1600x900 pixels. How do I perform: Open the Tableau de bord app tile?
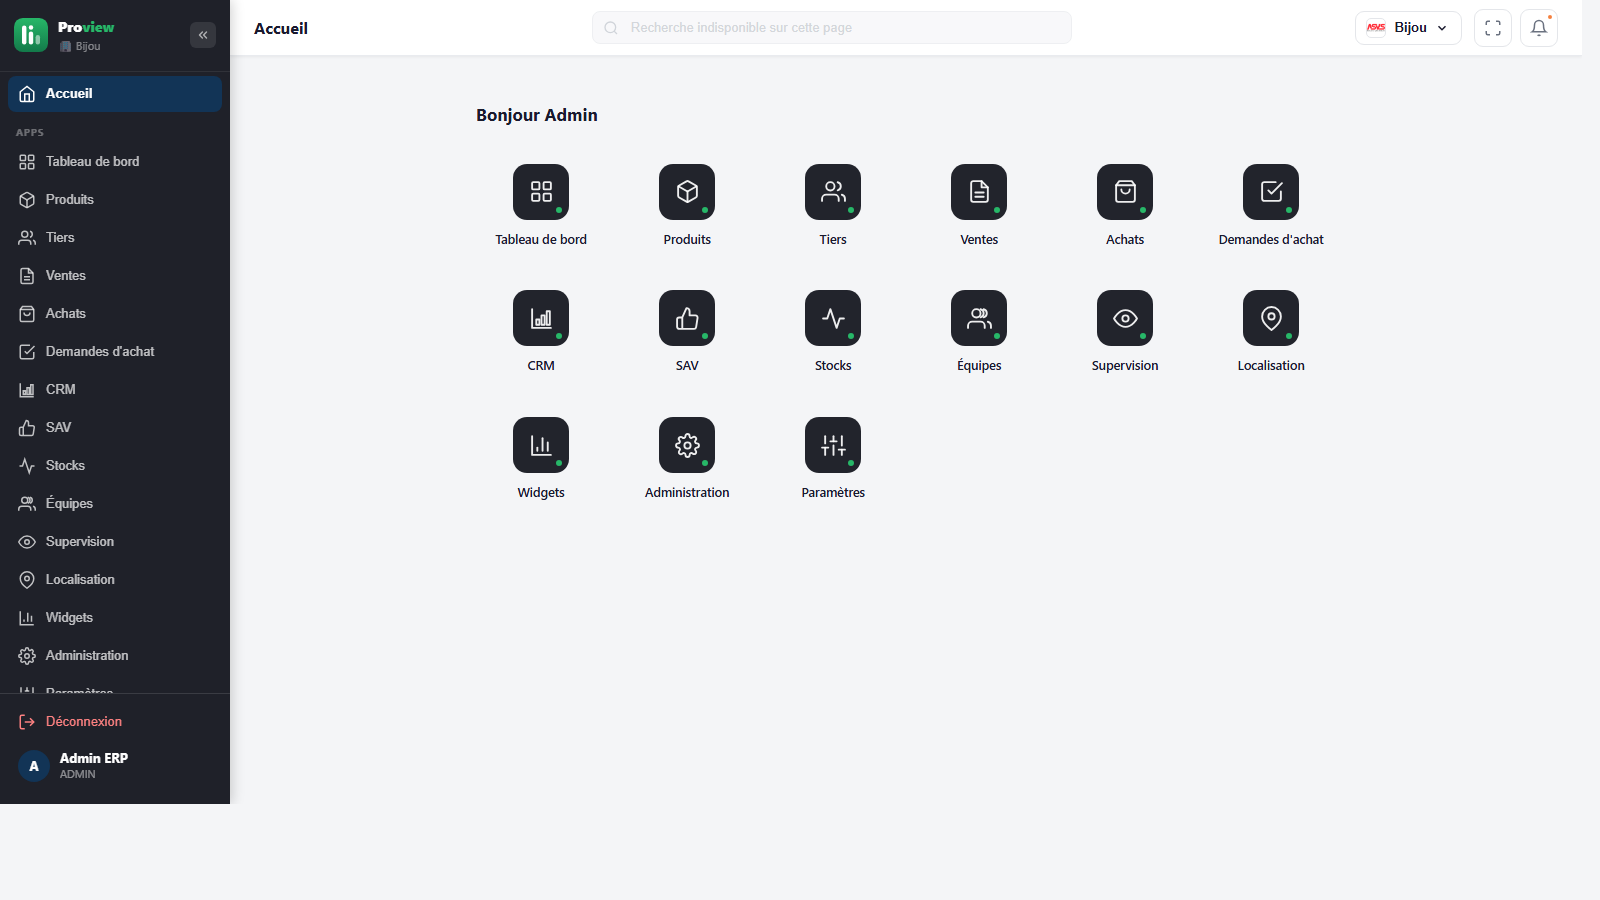(541, 192)
